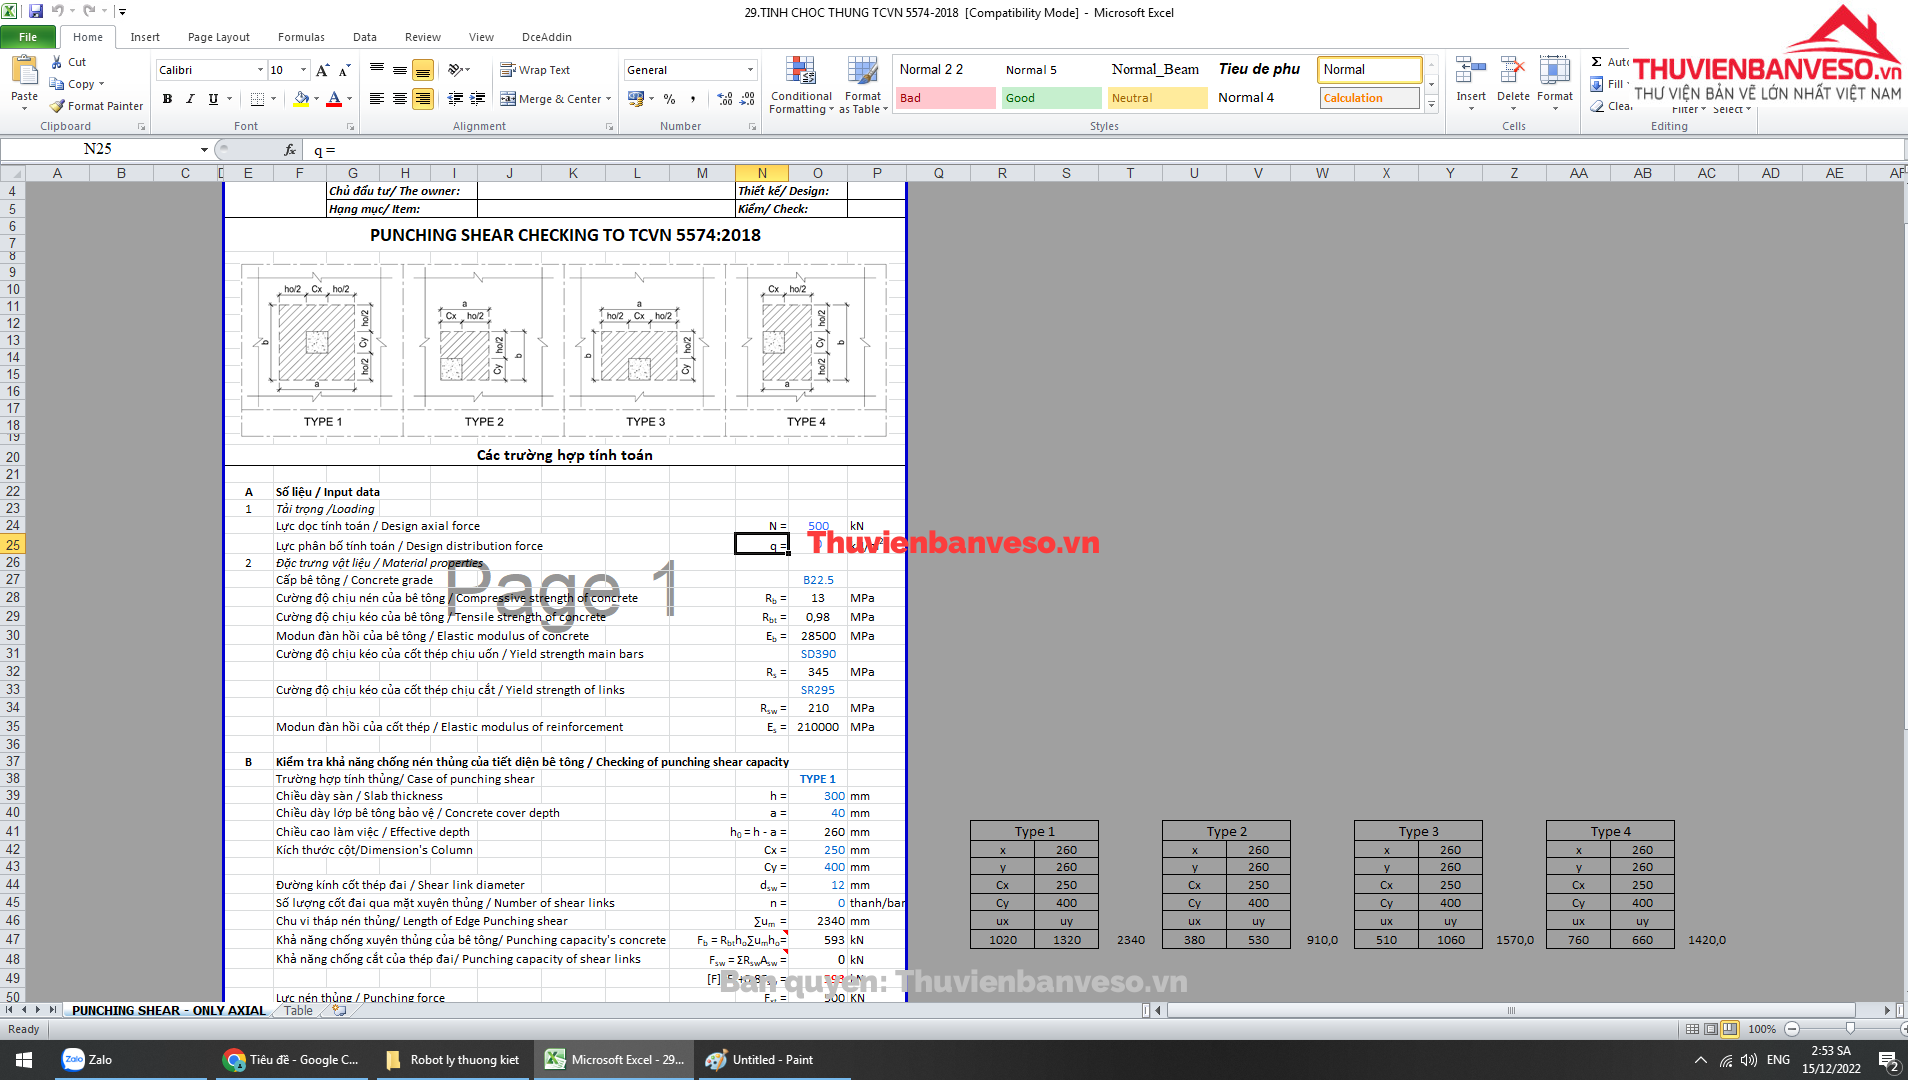Click the zoom slider in status bar
1908x1084 pixels.
1849,1029
